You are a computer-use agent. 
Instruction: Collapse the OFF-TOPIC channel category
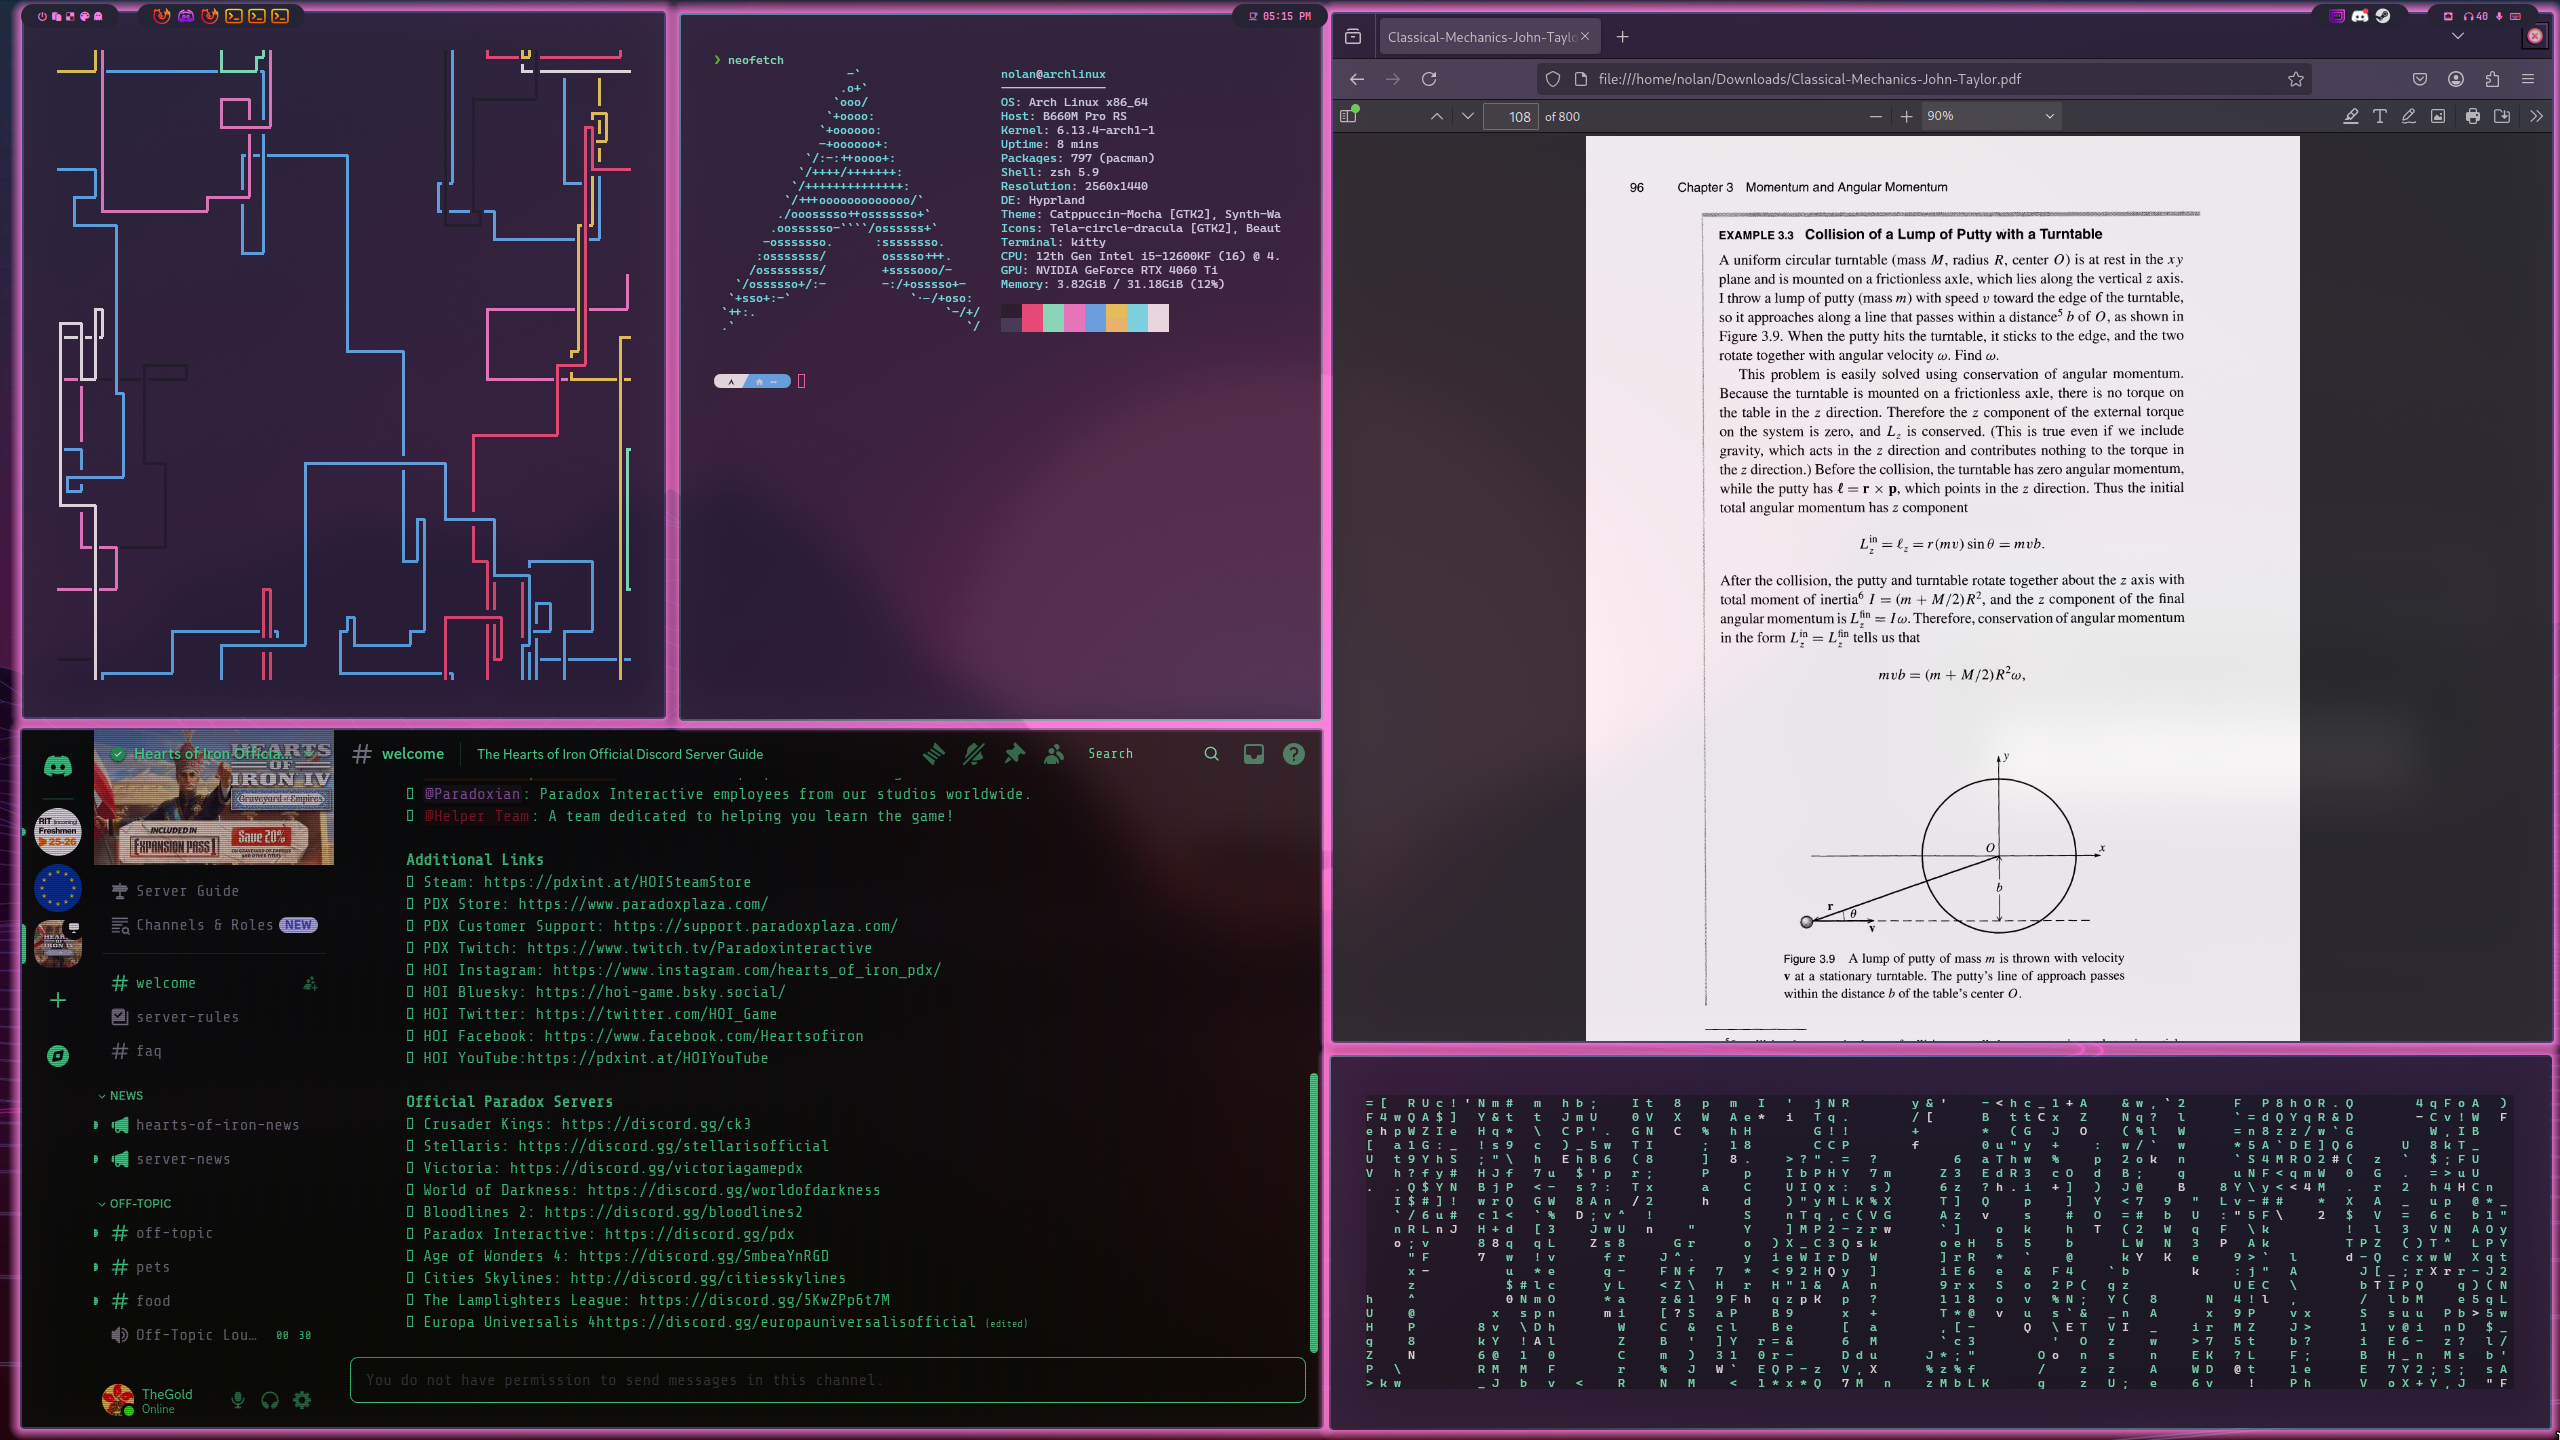click(135, 1204)
